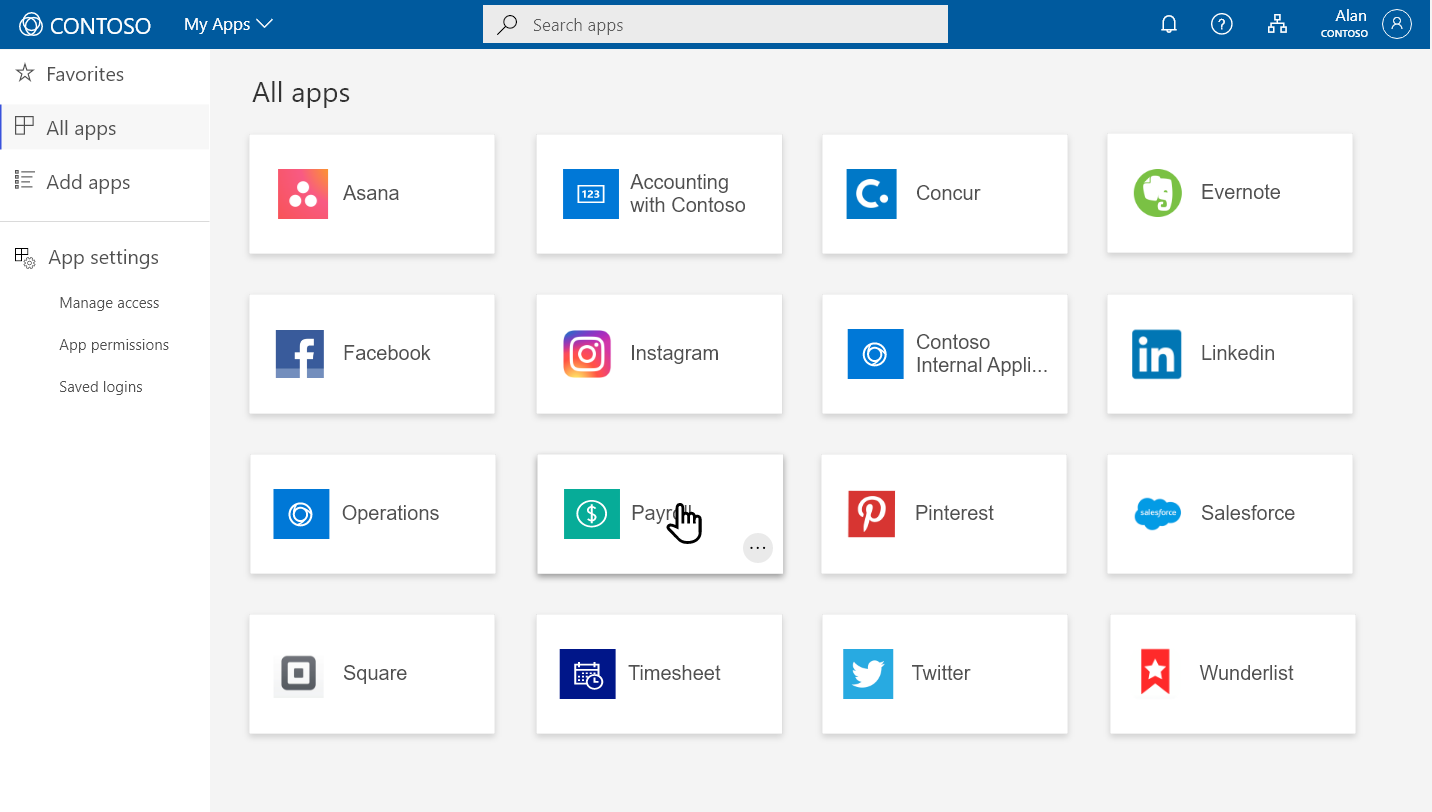Open the organization hierarchy icon
The height and width of the screenshot is (812, 1432).
[1277, 25]
